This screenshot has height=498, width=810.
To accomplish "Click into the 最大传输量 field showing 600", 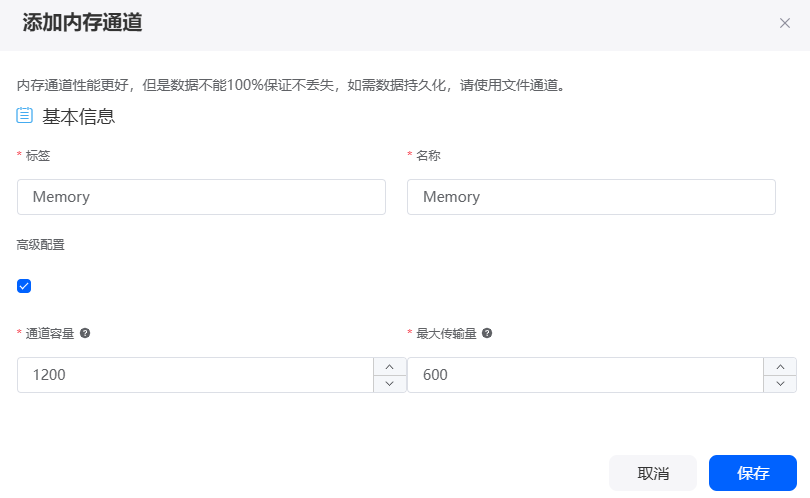I will pos(585,375).
